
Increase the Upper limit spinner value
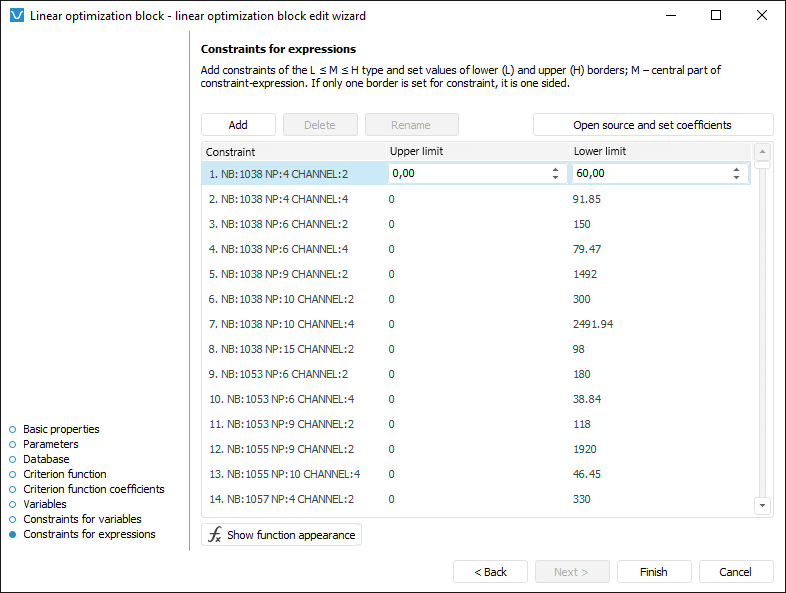tap(555, 170)
